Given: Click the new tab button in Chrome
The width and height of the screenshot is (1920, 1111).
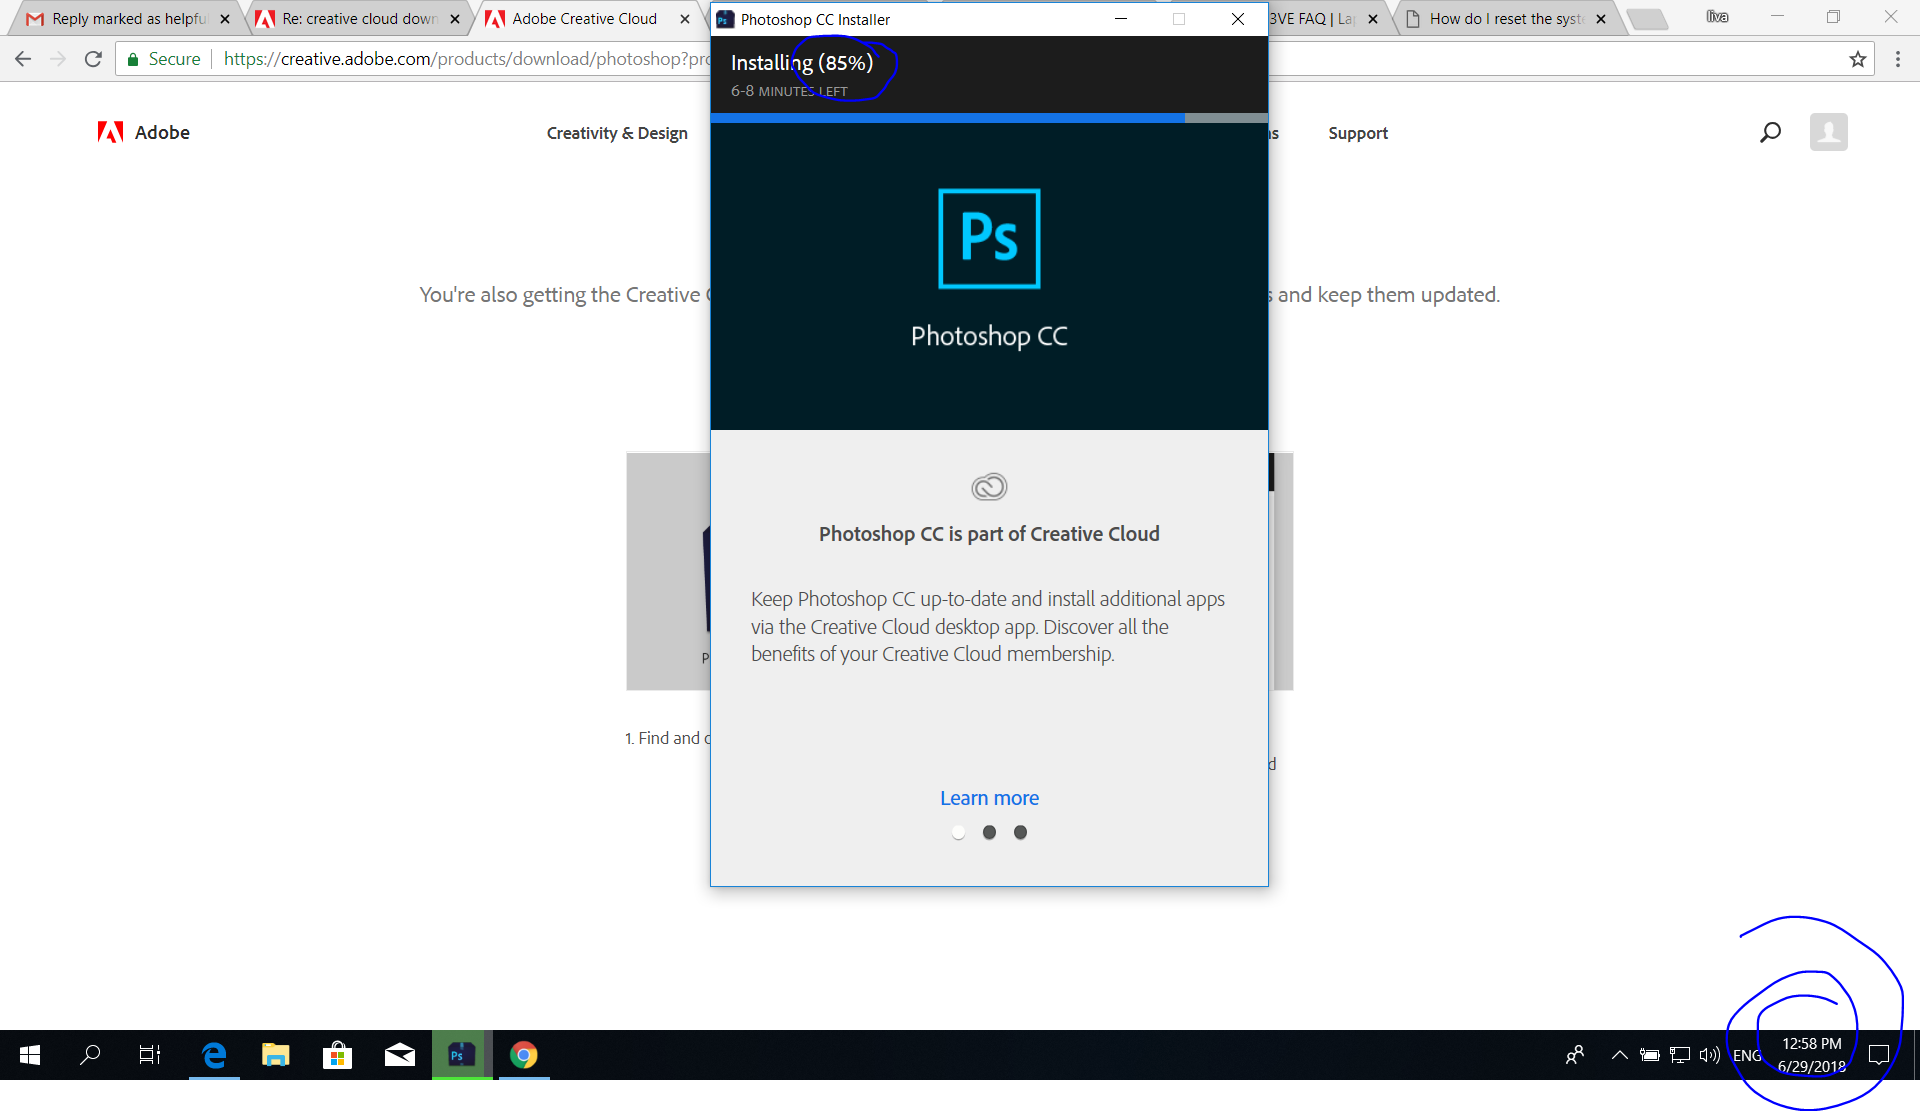Looking at the screenshot, I should (x=1647, y=19).
